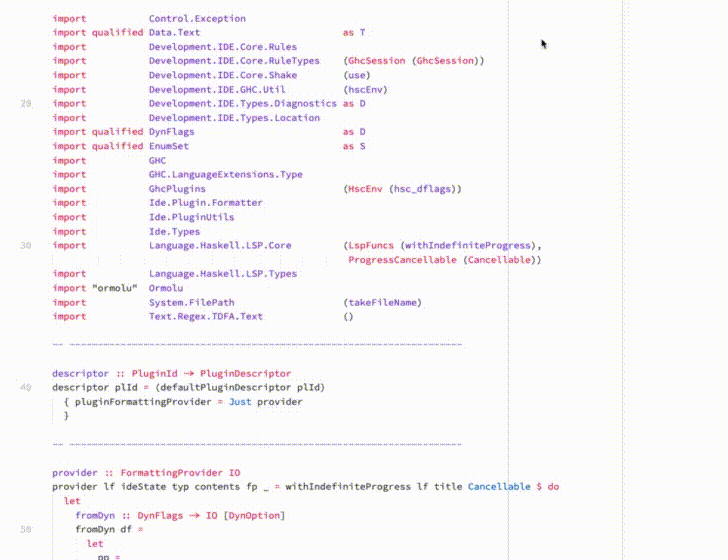Click line number 20 in the gutter
The height and width of the screenshot is (560, 728).
(x=26, y=104)
